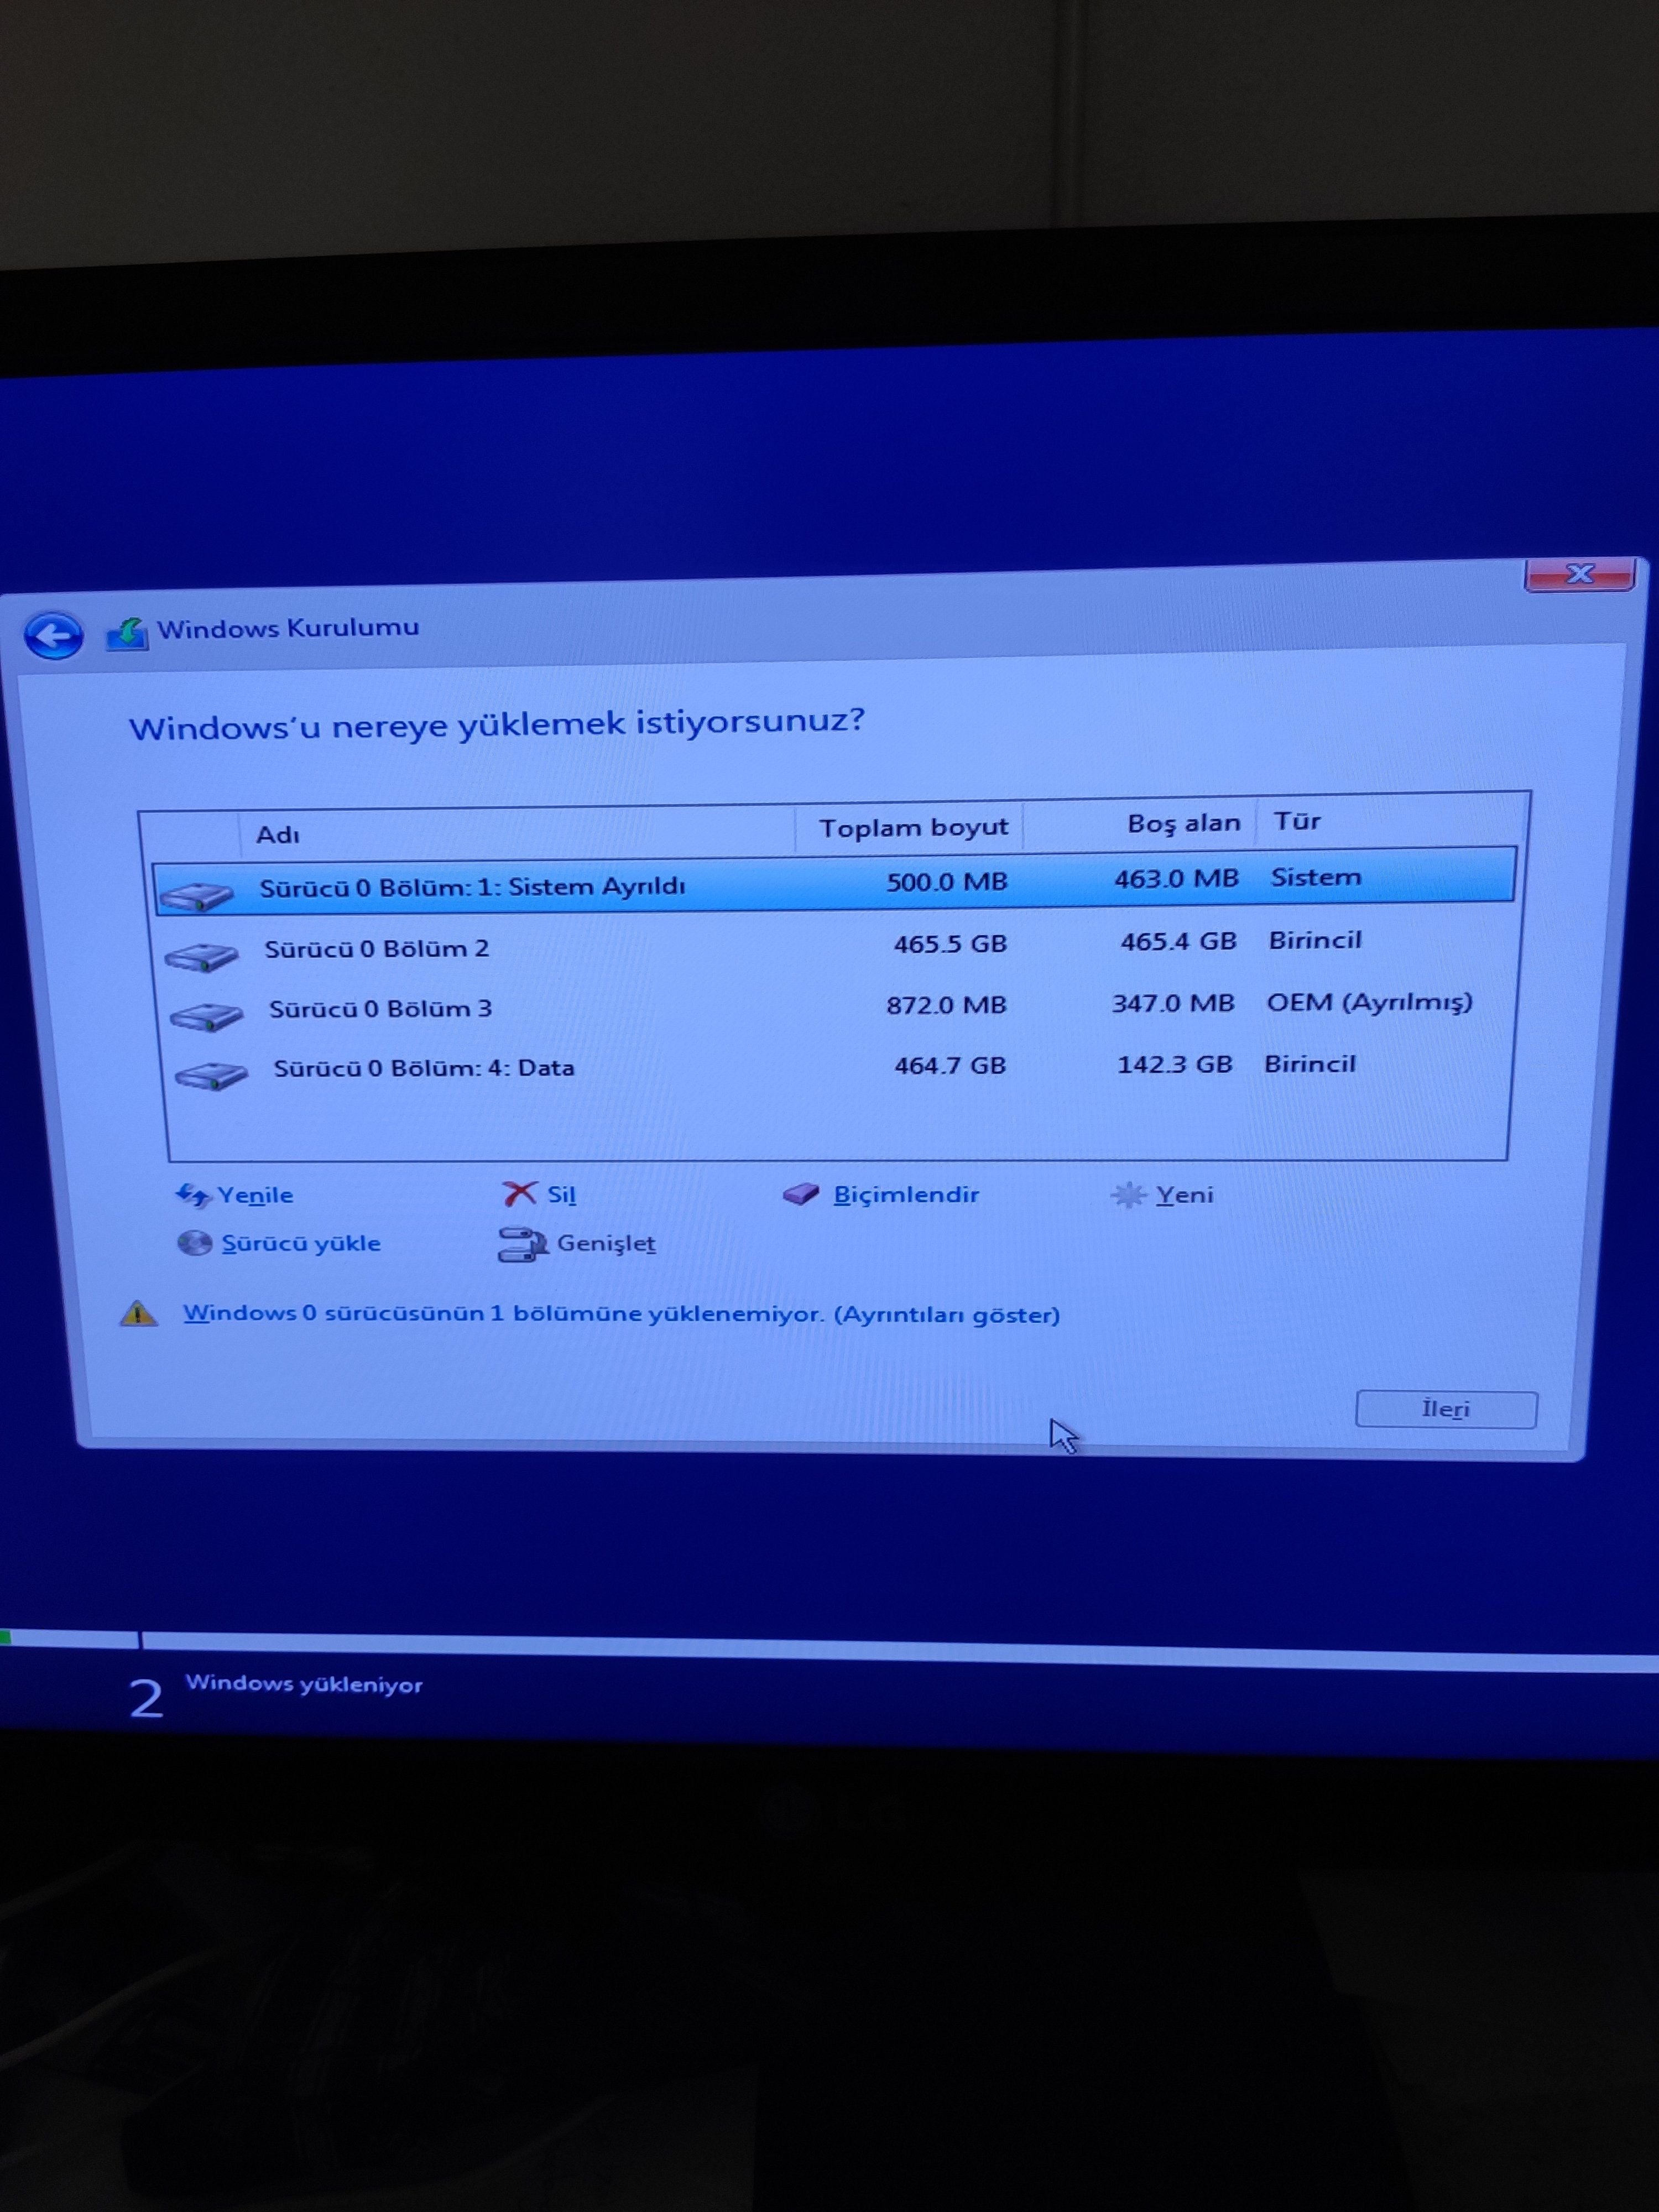Click the Sürücü yükle disc icon
Screen dimensions: 1659x2212
194,1243
